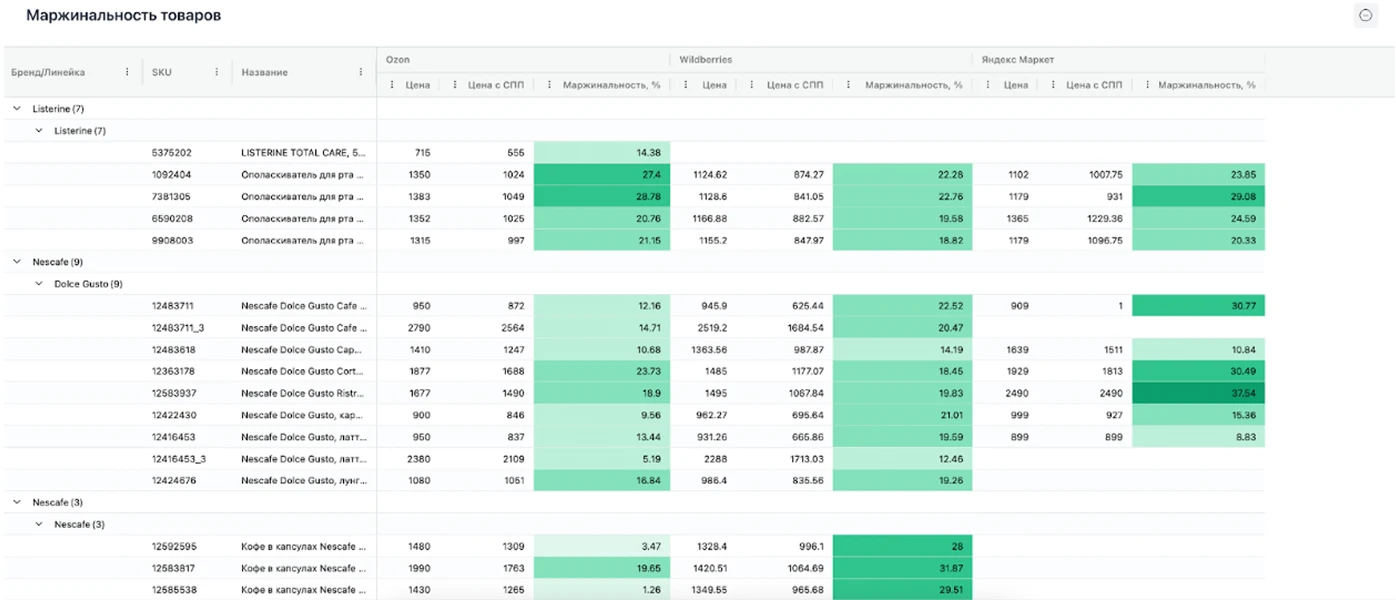The width and height of the screenshot is (1396, 600).
Task: Click the Ozon column group header
Action: (398, 60)
